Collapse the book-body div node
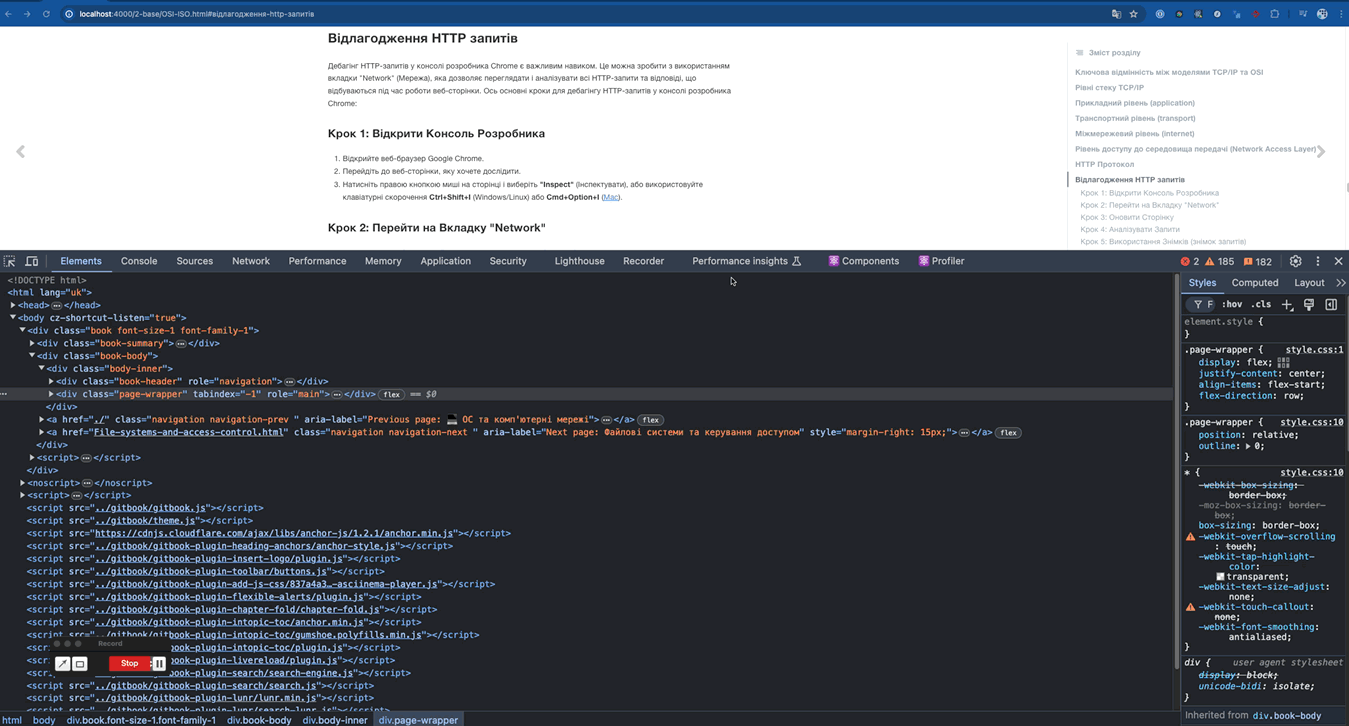 click(32, 356)
